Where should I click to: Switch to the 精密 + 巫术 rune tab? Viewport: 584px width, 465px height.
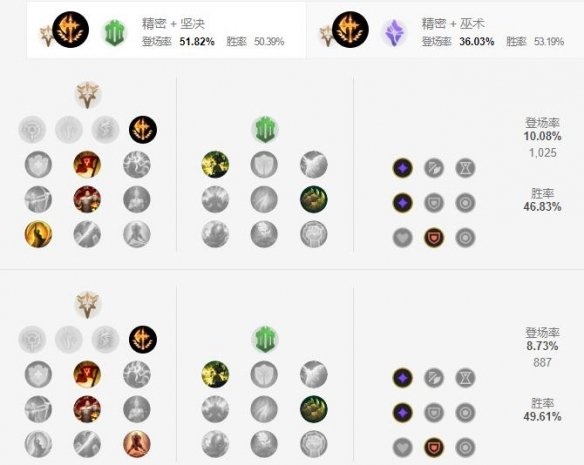tap(445, 30)
